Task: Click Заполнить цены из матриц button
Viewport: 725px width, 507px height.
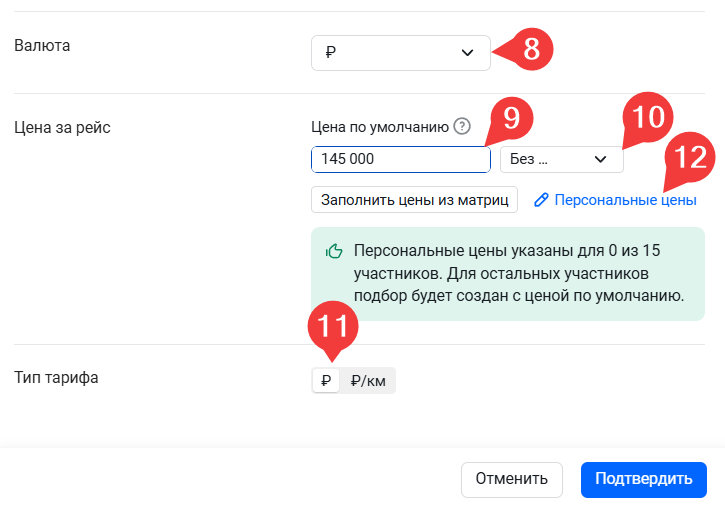Action: point(414,200)
